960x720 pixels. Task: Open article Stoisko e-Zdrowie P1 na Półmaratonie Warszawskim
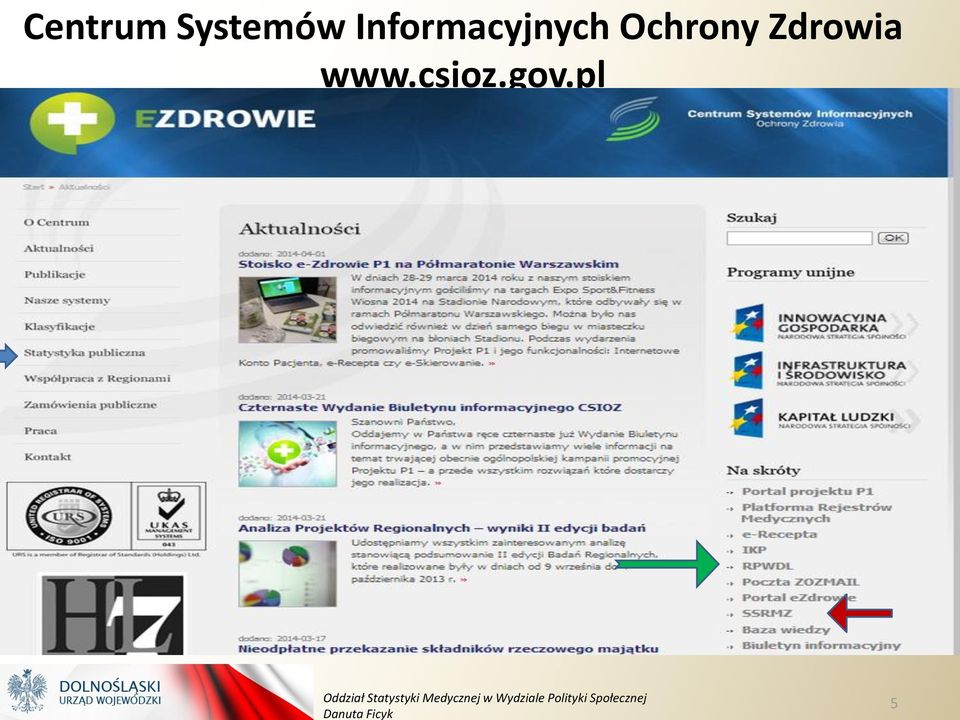429,264
